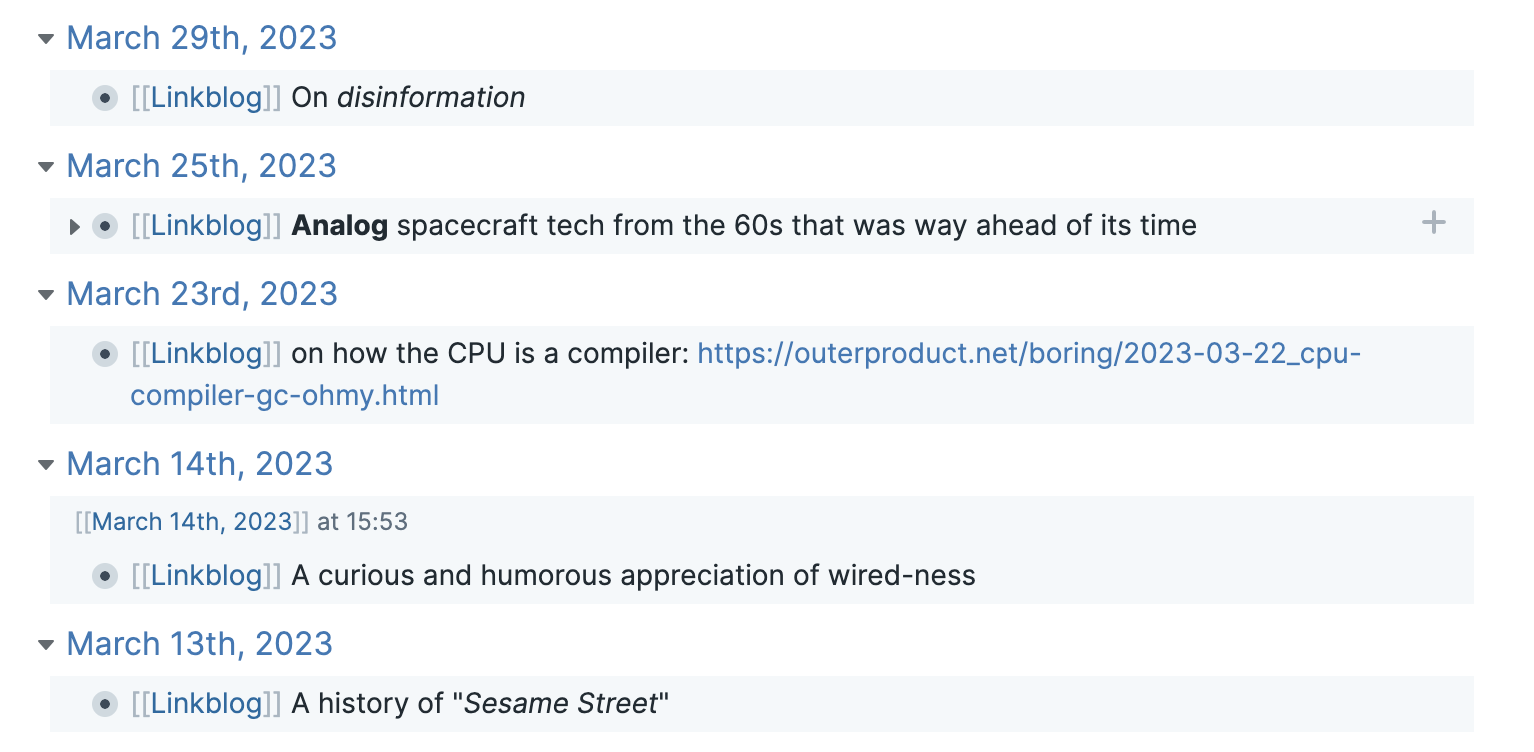
Task: Click the bullet of the Sesame Street block
Action: [105, 704]
